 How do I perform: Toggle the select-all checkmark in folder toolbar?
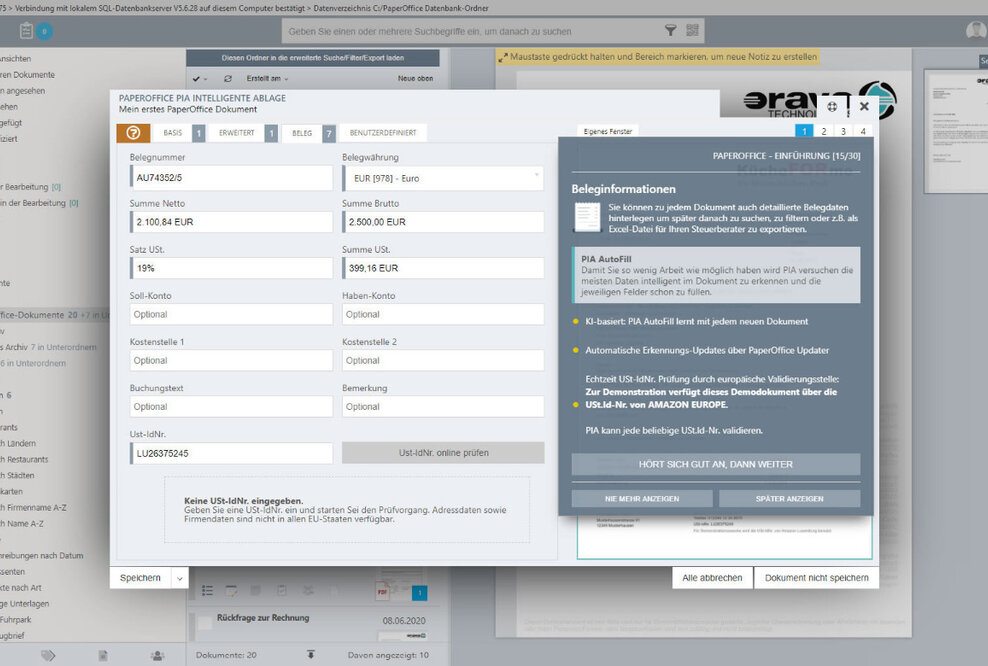[x=195, y=78]
